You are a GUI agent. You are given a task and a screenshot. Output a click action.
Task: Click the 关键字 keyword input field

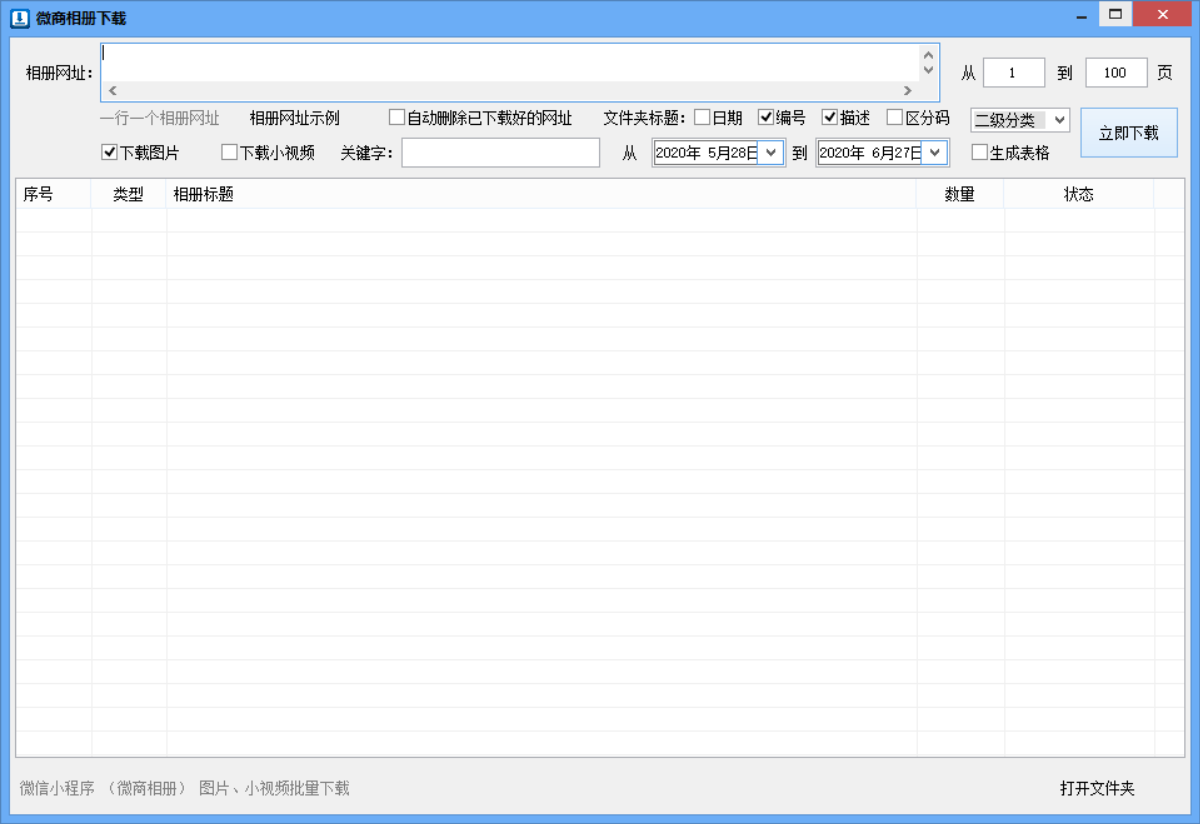point(501,153)
